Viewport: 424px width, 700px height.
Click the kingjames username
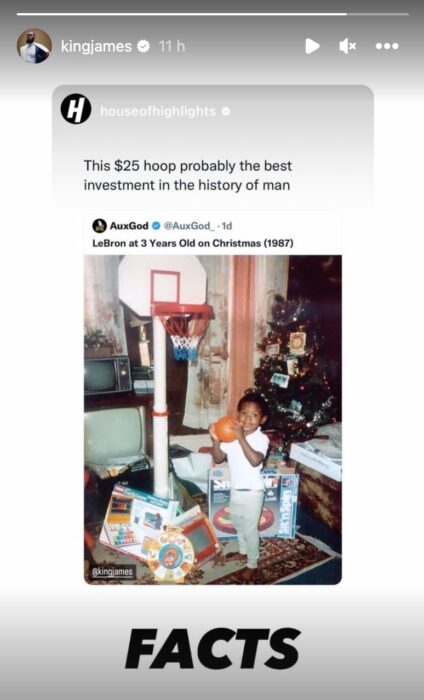pos(96,46)
